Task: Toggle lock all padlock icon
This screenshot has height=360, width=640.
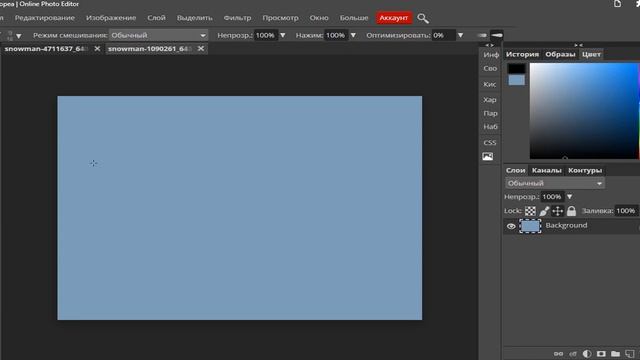Action: click(571, 211)
